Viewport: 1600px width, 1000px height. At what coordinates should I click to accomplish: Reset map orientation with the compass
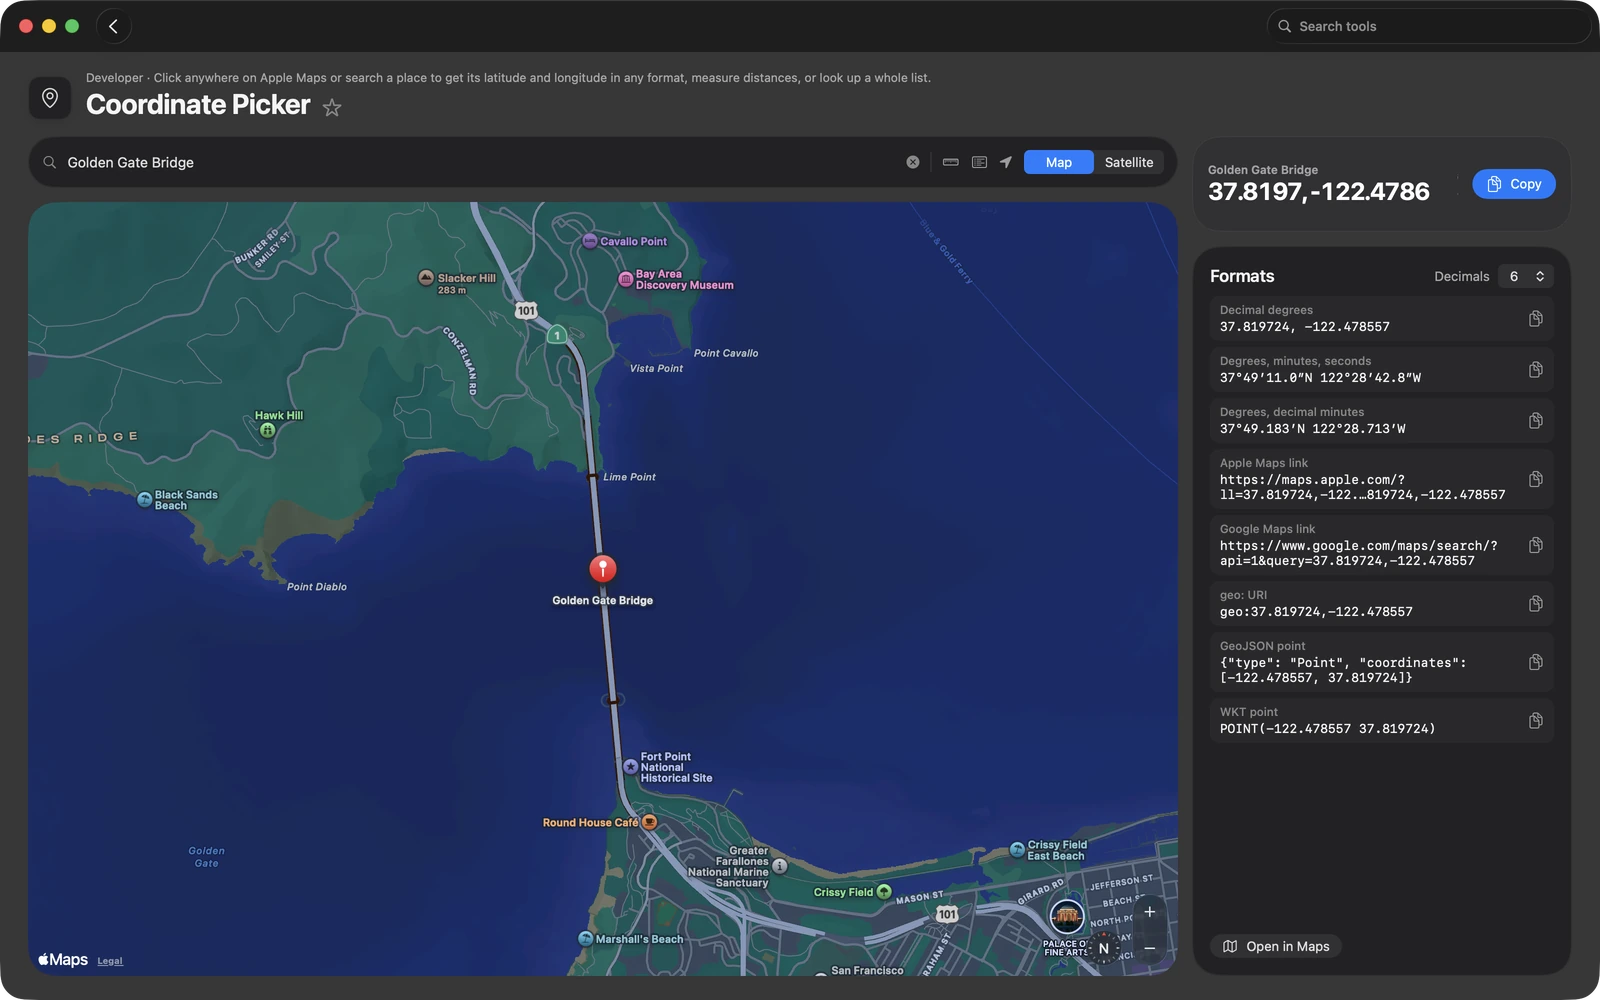[1103, 948]
